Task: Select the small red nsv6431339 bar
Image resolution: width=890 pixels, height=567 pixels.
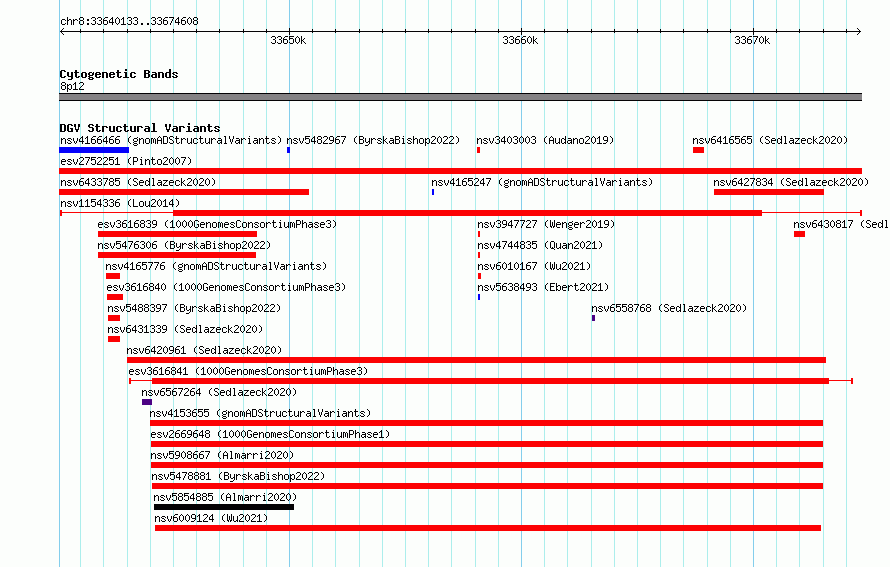Action: [114, 339]
